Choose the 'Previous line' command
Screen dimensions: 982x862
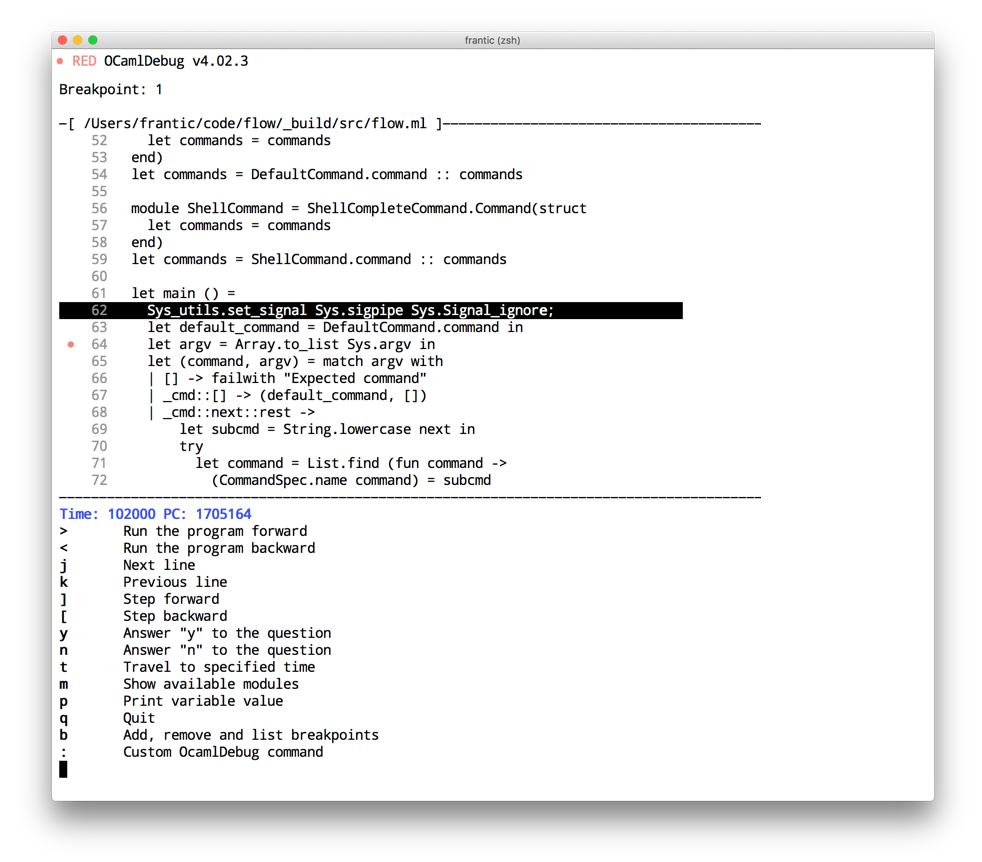click(174, 582)
